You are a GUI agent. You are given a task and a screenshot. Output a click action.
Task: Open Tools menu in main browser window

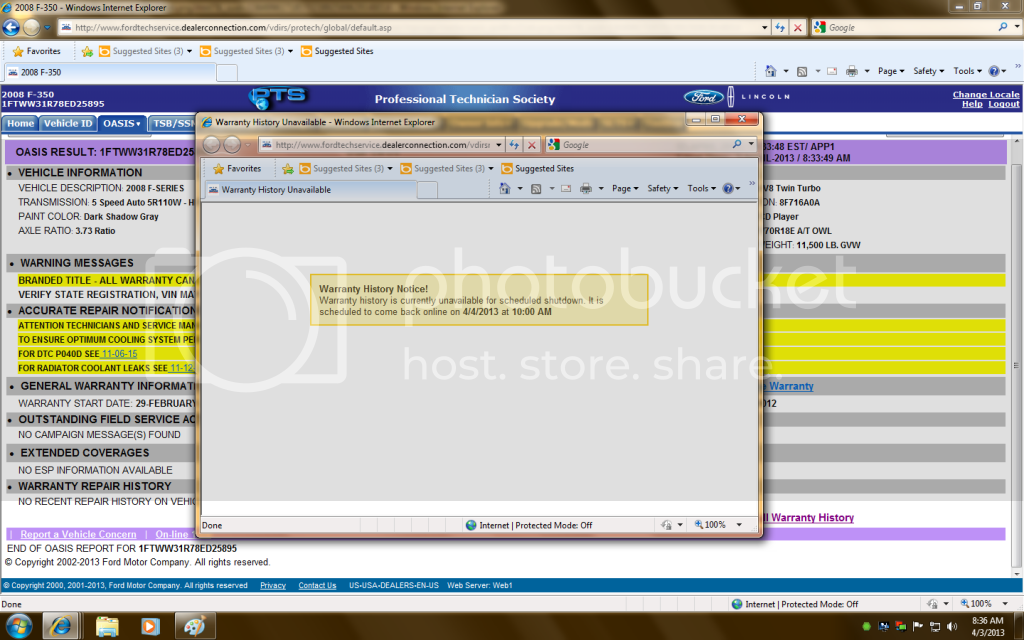967,71
